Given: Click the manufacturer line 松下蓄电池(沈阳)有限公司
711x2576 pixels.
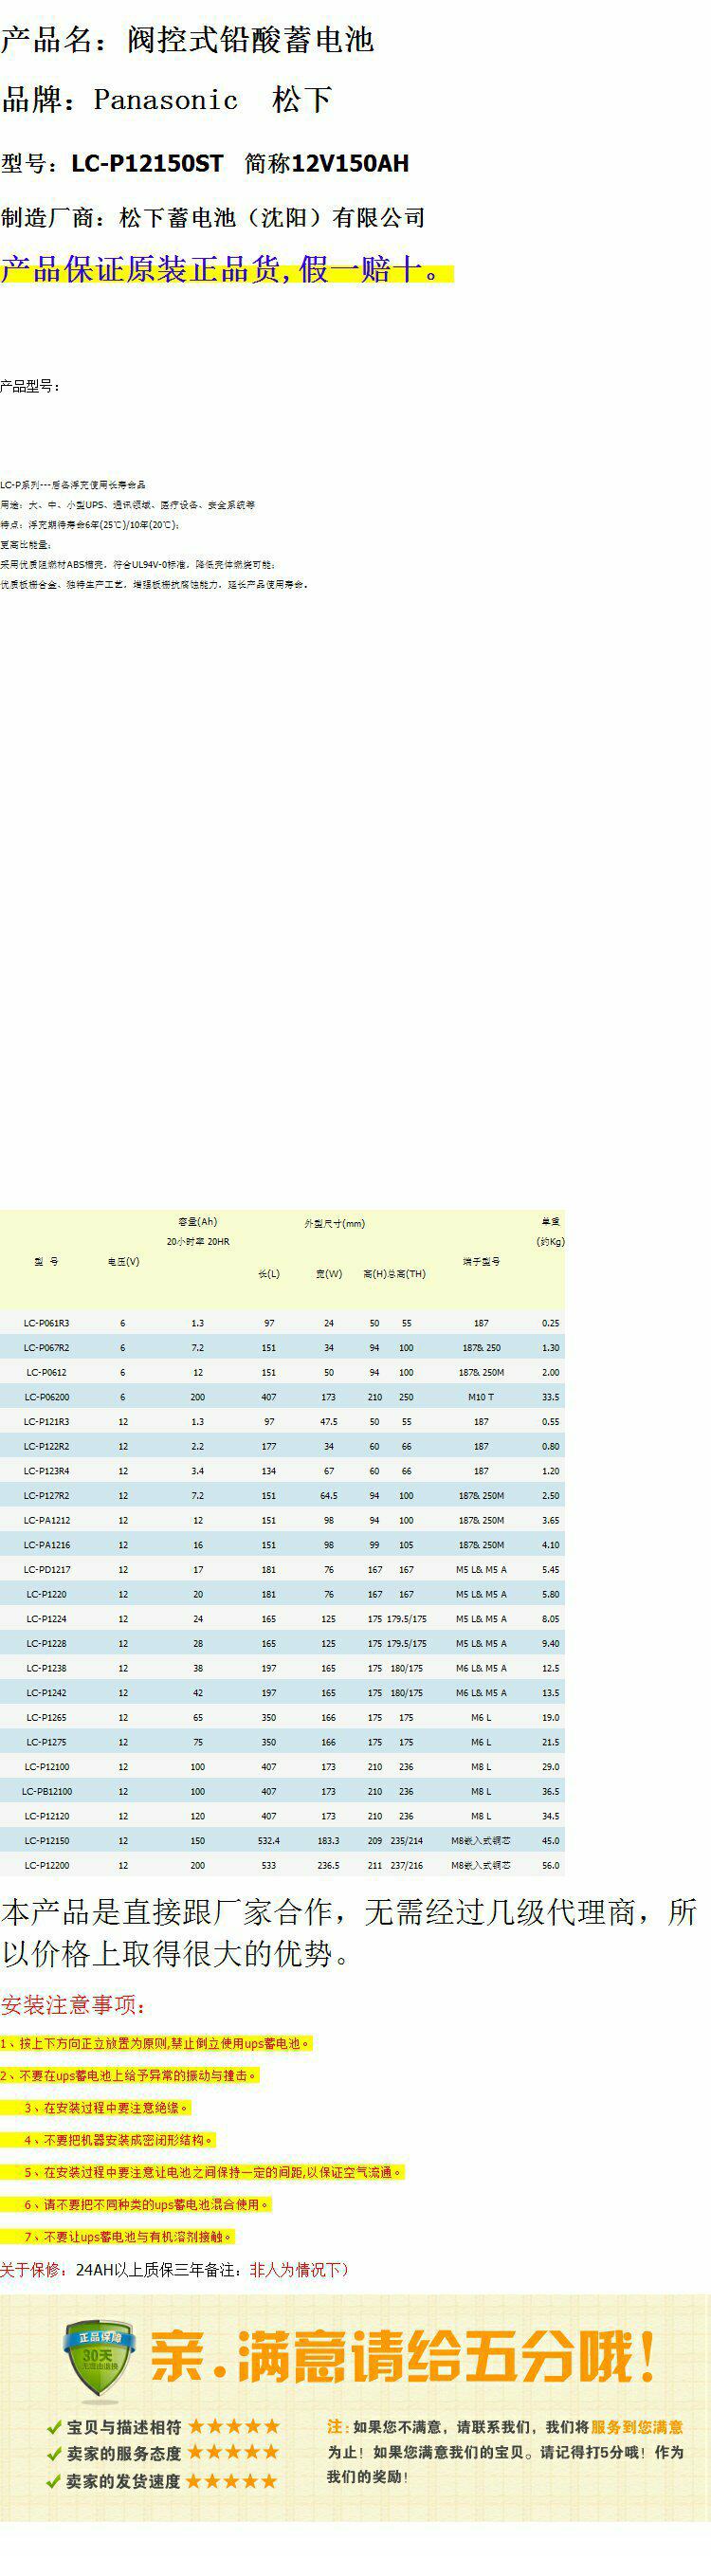Looking at the screenshot, I should pos(213,217).
